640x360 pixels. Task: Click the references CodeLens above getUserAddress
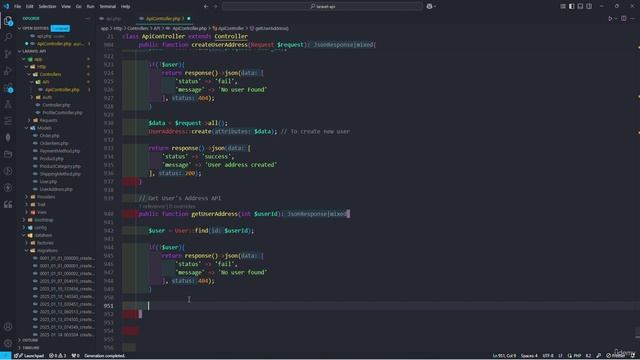point(167,207)
